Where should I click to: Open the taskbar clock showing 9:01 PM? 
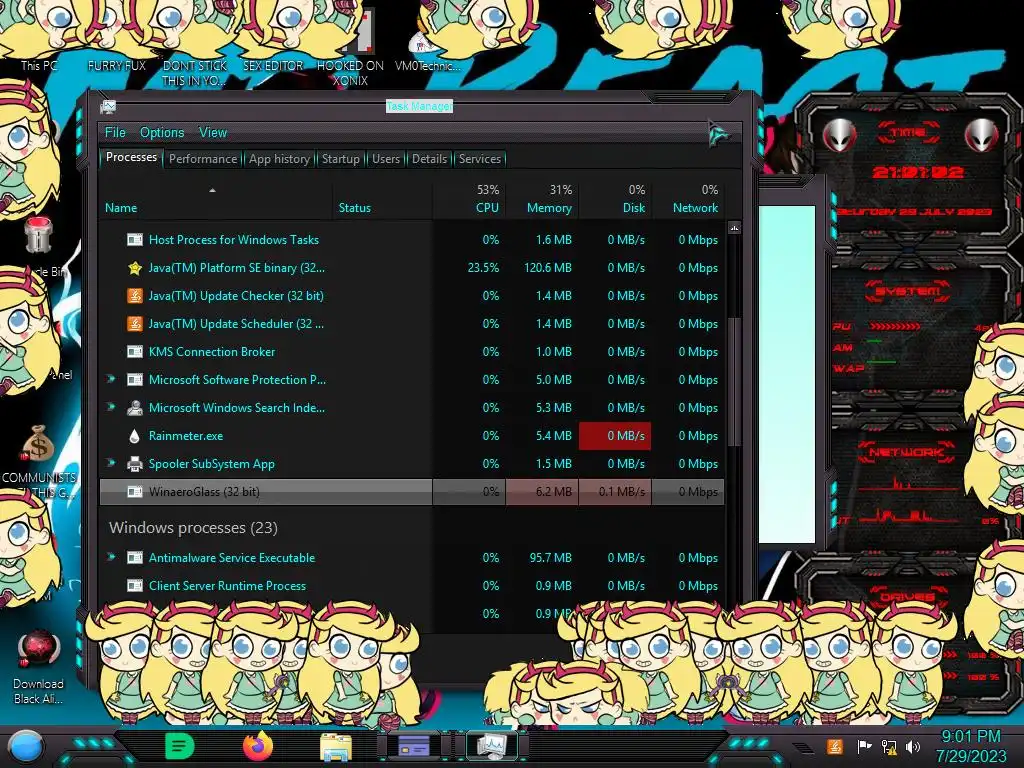click(x=970, y=746)
